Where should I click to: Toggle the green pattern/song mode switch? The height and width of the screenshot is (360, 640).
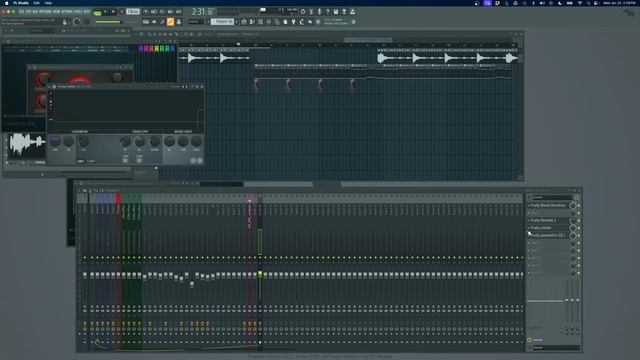pyautogui.click(x=98, y=13)
